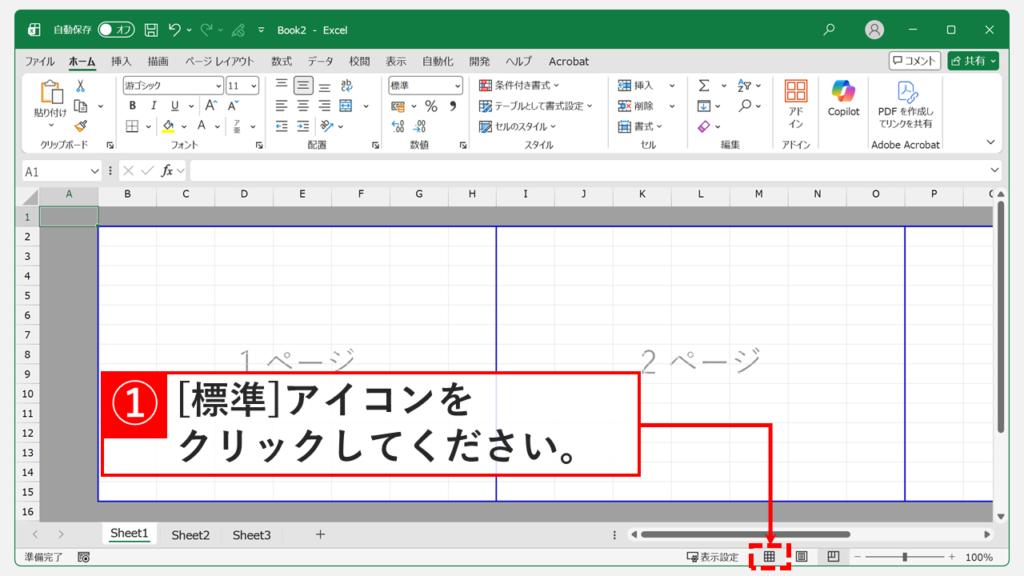
Task: Click the AutoSum Σ icon
Action: (x=706, y=86)
